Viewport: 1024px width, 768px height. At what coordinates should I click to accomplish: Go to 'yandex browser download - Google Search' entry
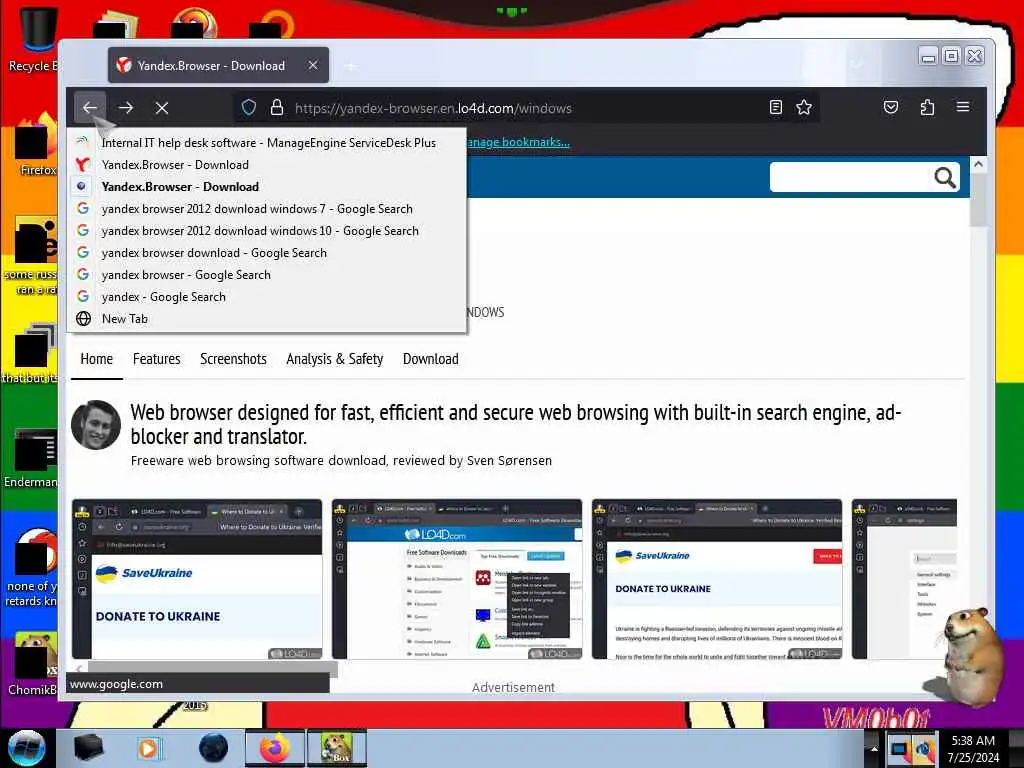(x=267, y=253)
